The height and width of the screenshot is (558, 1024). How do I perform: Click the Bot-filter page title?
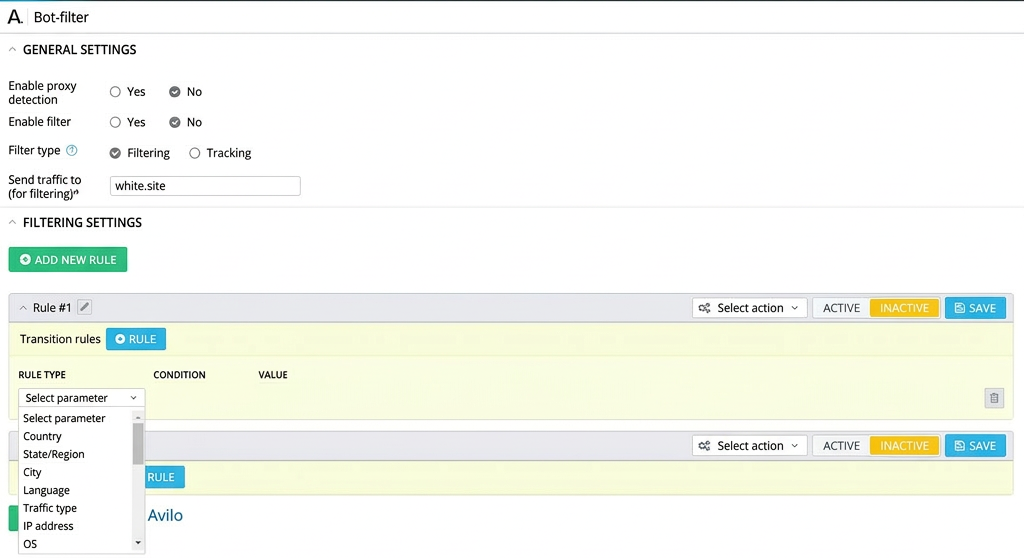tap(61, 18)
